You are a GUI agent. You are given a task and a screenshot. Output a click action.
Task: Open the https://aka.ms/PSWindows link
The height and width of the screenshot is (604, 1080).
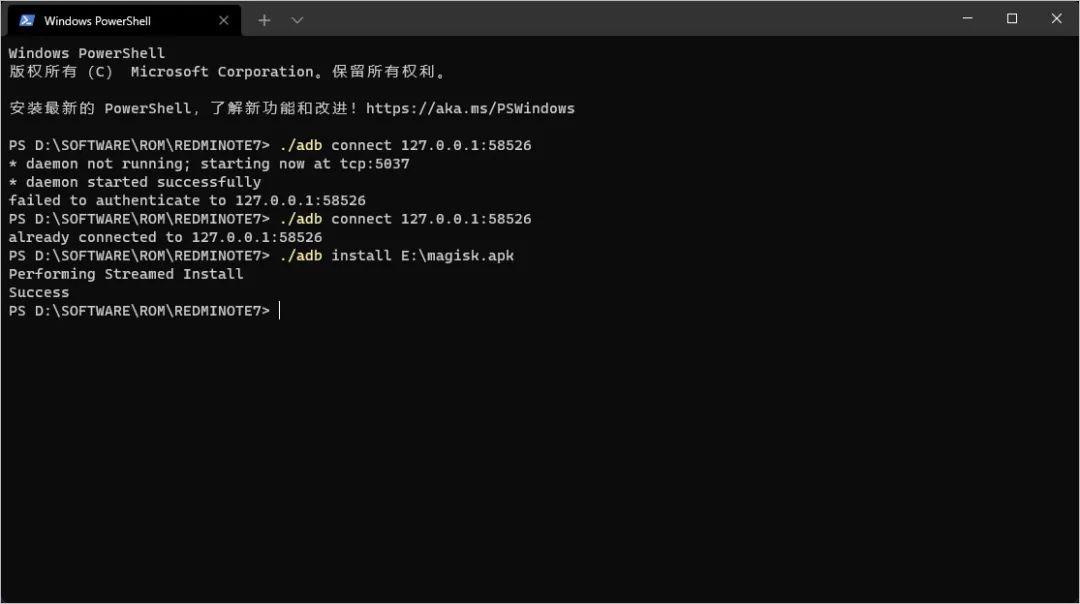pos(470,108)
